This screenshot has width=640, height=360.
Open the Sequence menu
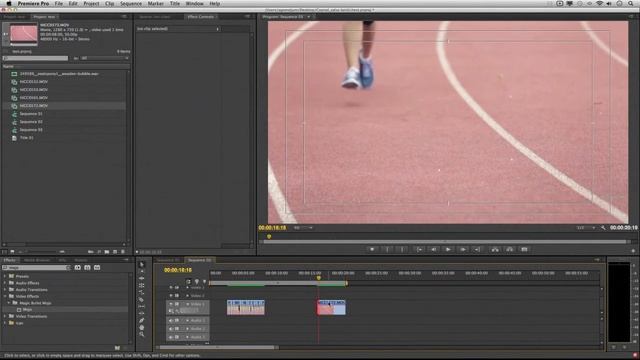tap(131, 3)
